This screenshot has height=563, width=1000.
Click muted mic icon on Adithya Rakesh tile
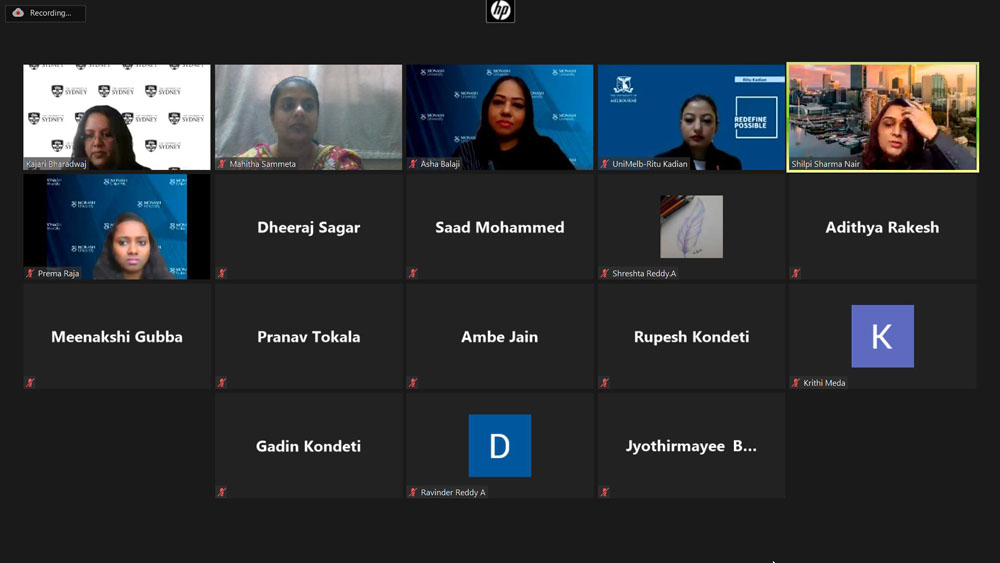(x=796, y=274)
